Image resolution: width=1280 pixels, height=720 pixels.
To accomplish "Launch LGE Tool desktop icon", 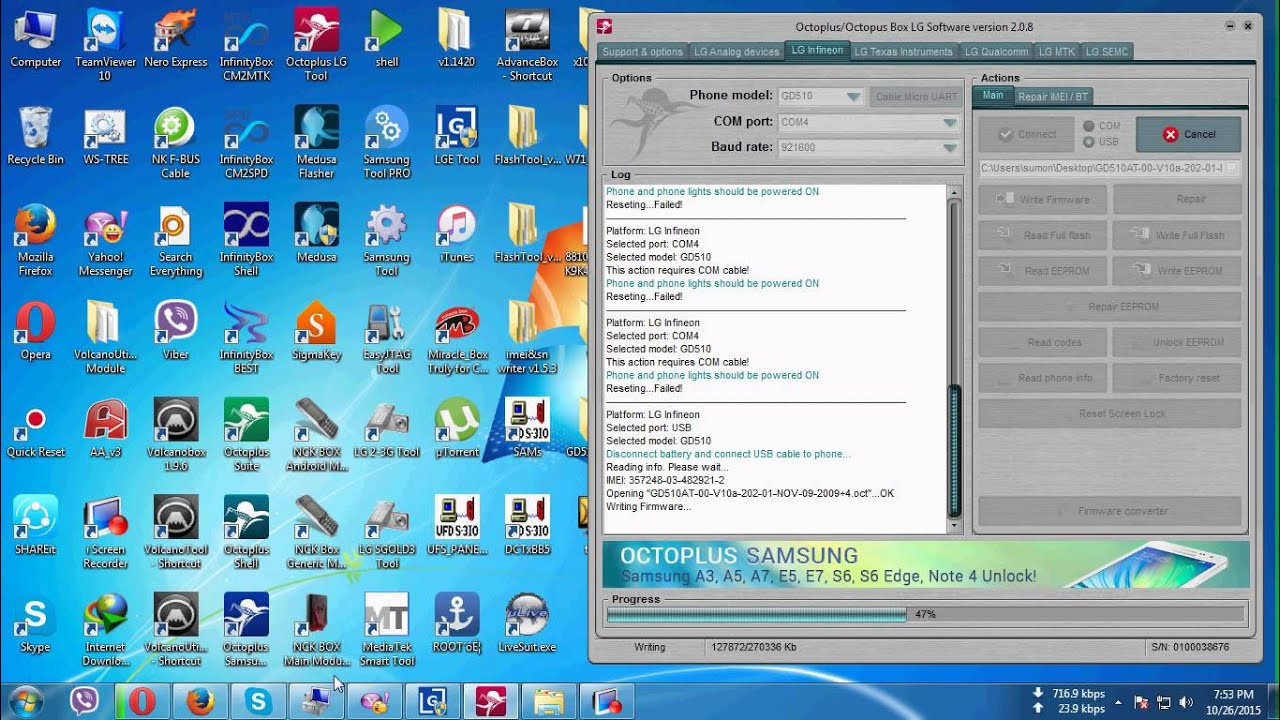I will click(x=457, y=136).
